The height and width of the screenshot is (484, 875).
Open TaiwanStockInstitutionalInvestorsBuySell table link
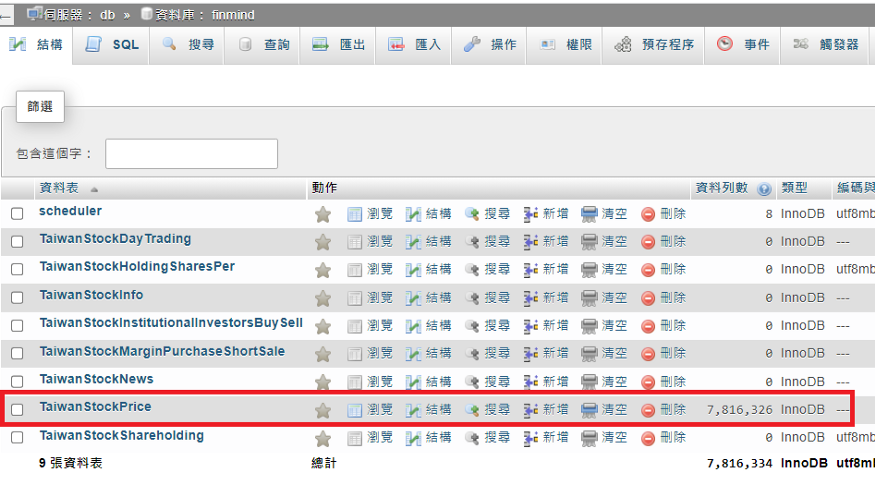(171, 324)
